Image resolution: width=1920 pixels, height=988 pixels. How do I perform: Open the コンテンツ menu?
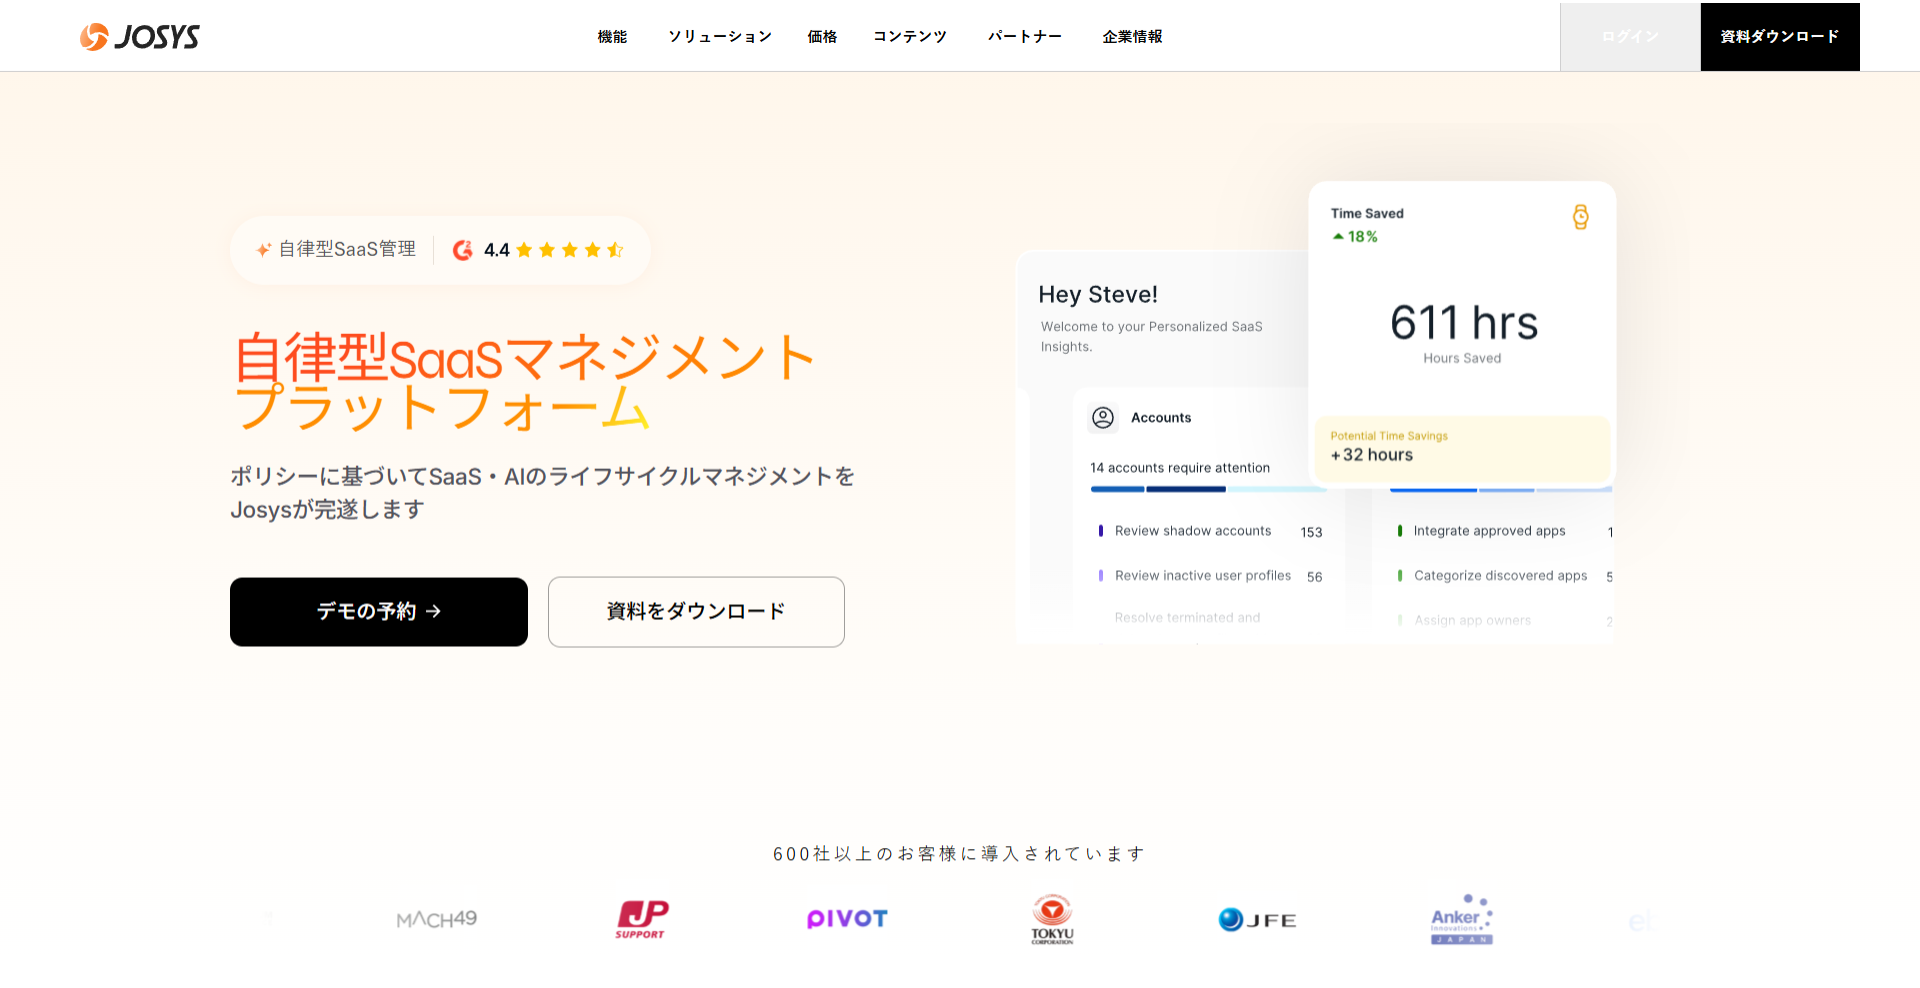[x=910, y=37]
